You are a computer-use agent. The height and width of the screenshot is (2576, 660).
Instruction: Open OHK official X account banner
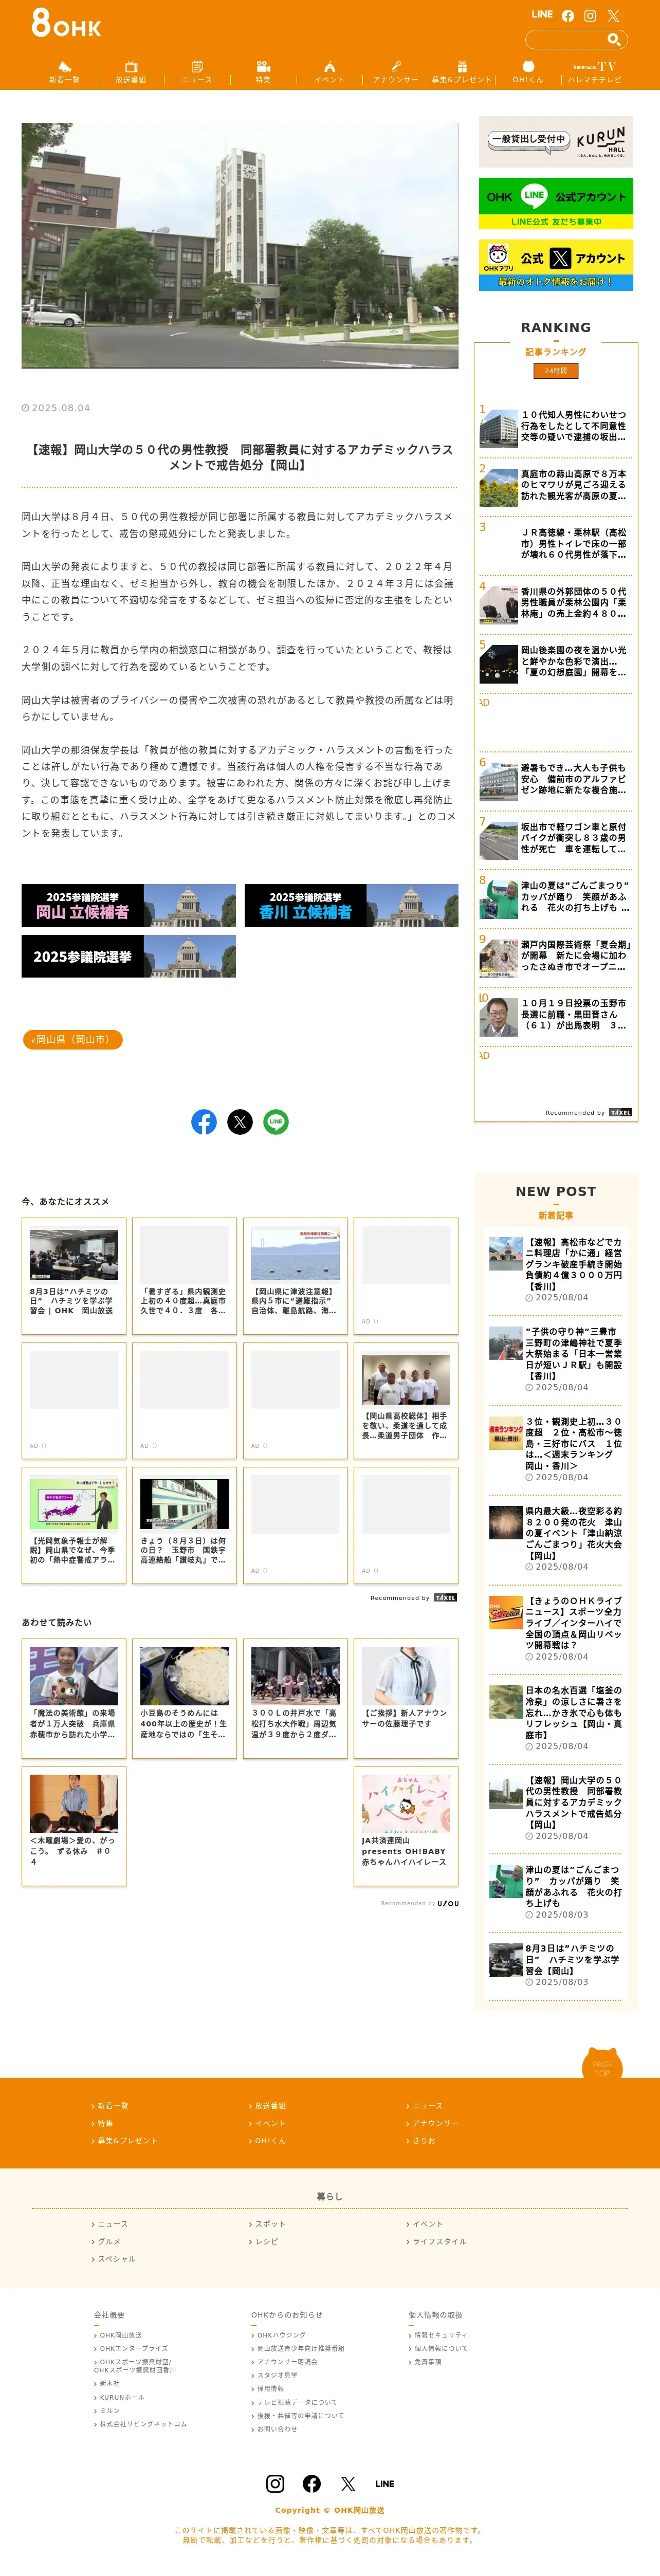click(x=556, y=265)
